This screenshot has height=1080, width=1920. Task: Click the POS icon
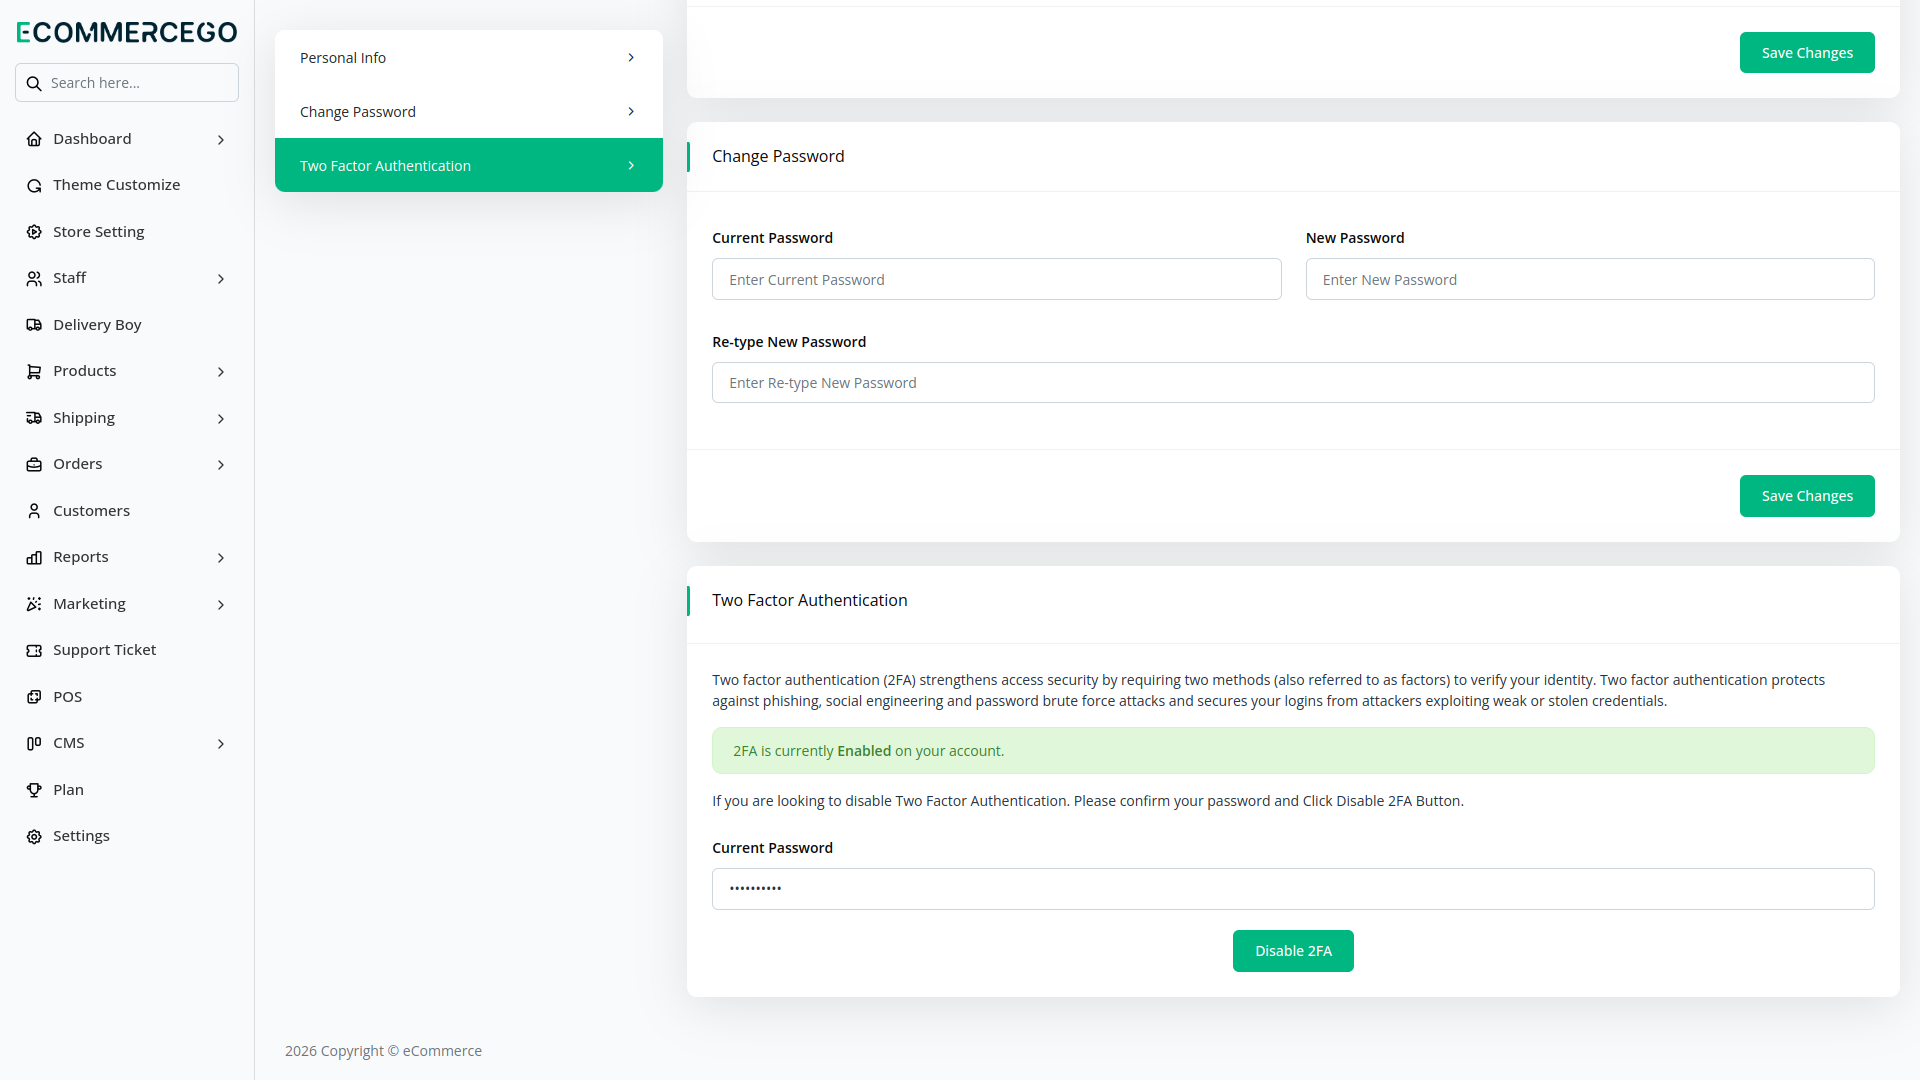click(34, 697)
